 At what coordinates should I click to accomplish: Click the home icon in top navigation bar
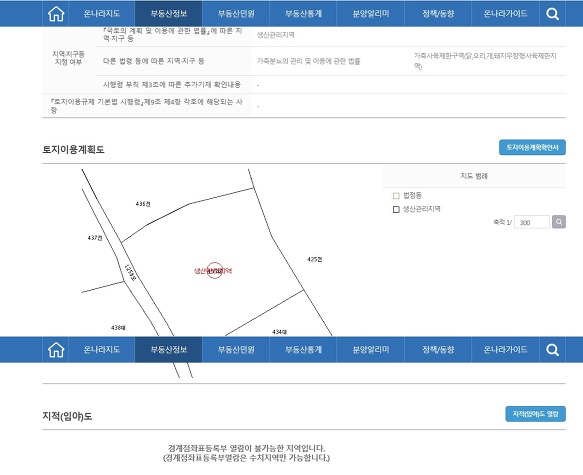[56, 14]
